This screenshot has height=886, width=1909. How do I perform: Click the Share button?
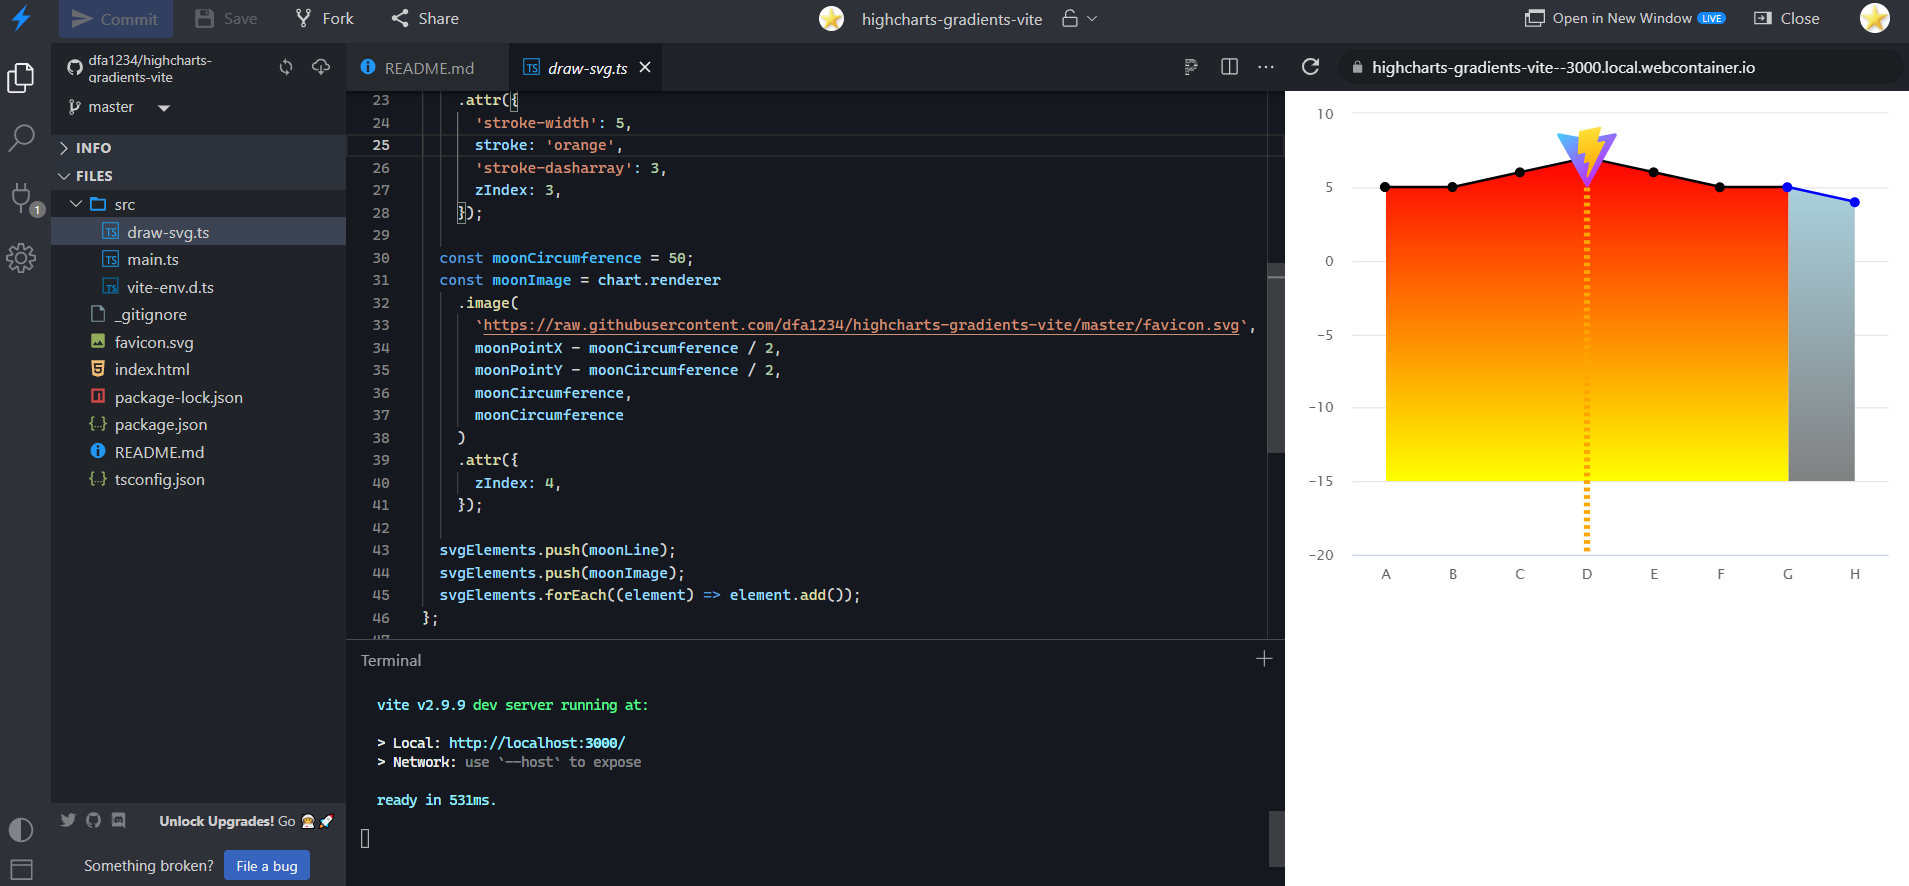point(425,19)
